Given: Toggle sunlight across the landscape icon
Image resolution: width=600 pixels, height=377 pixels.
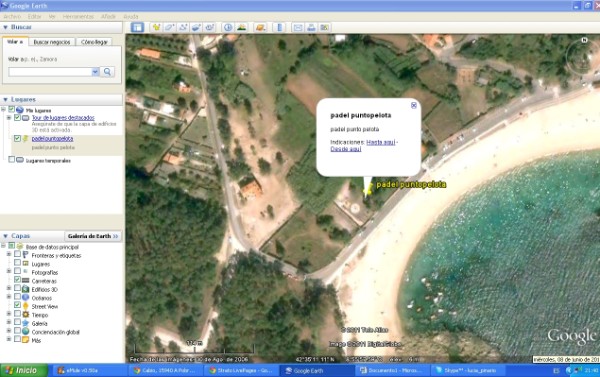Looking at the screenshot, I should [241, 27].
